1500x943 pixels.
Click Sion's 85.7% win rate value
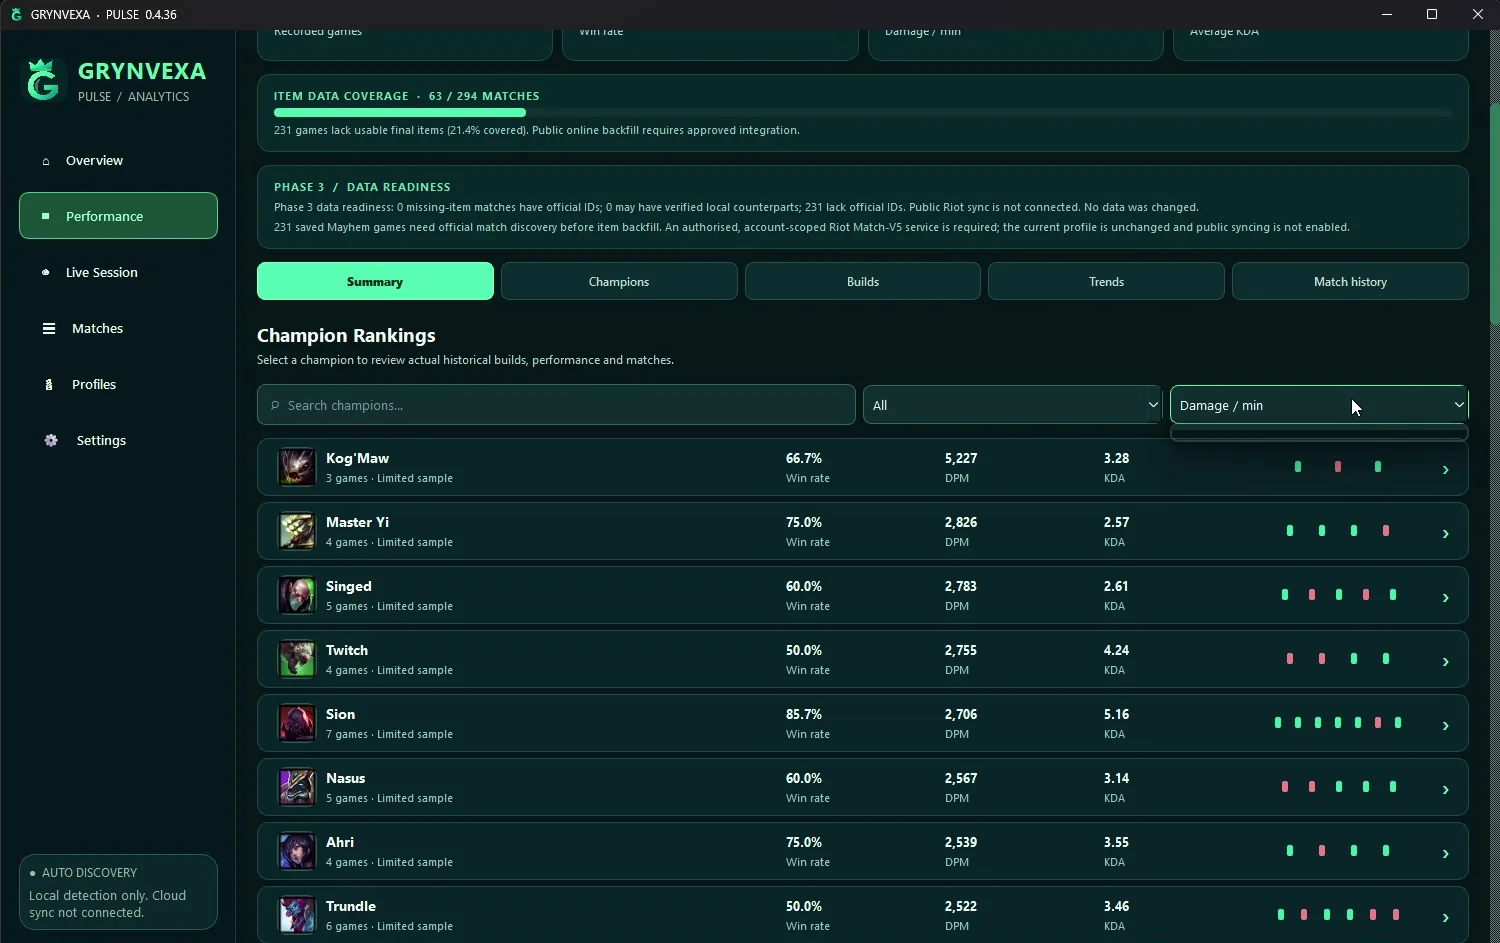(804, 714)
